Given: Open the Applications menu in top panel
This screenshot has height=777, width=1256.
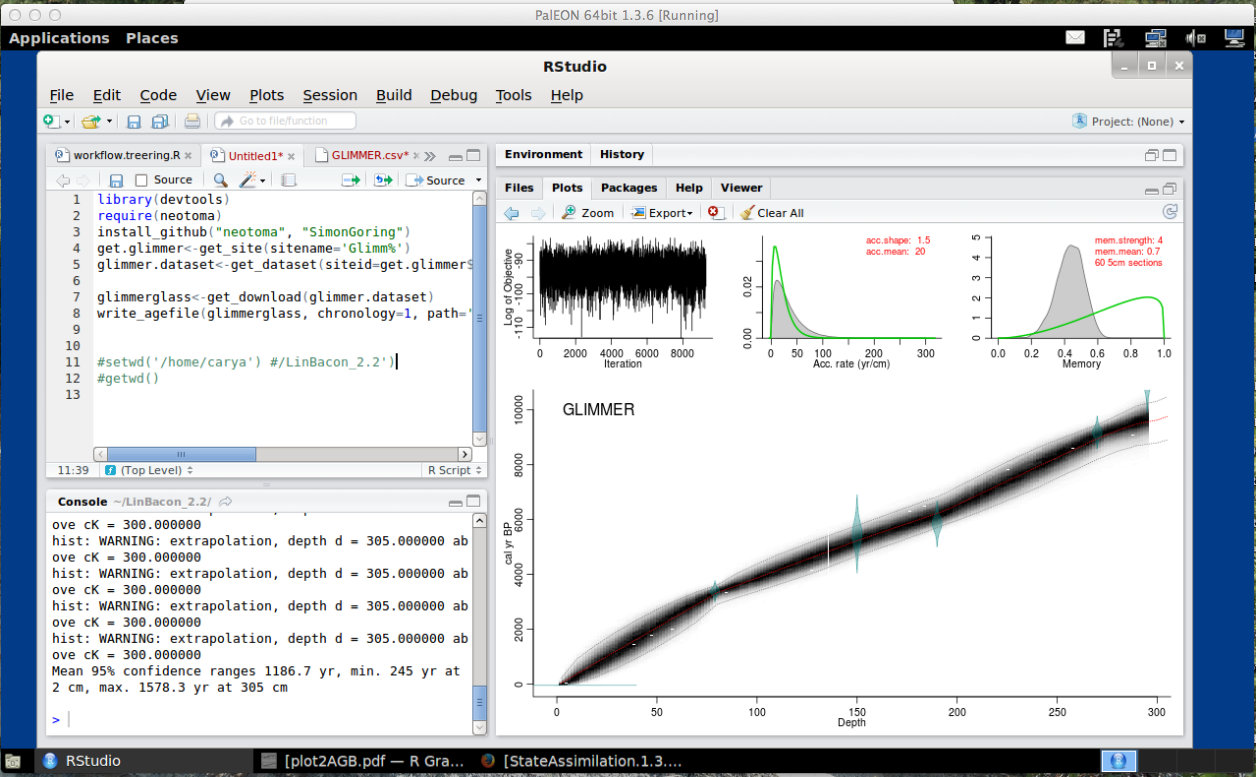Looking at the screenshot, I should click(59, 38).
